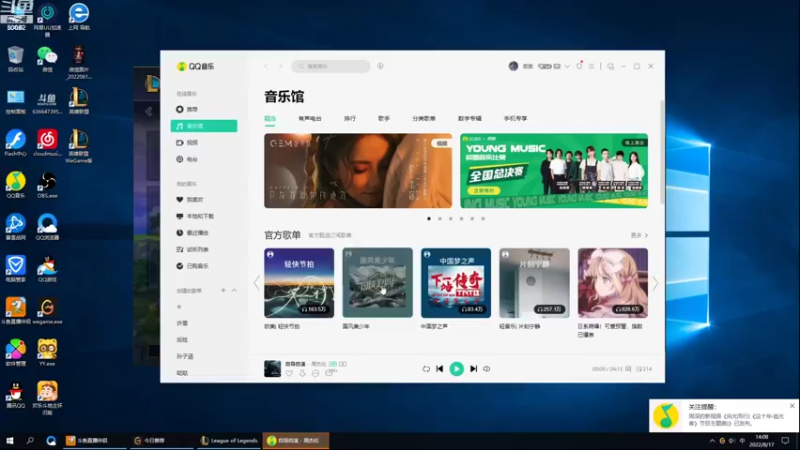800x450 pixels.
Task: Open more options for current song
Action: click(x=315, y=373)
